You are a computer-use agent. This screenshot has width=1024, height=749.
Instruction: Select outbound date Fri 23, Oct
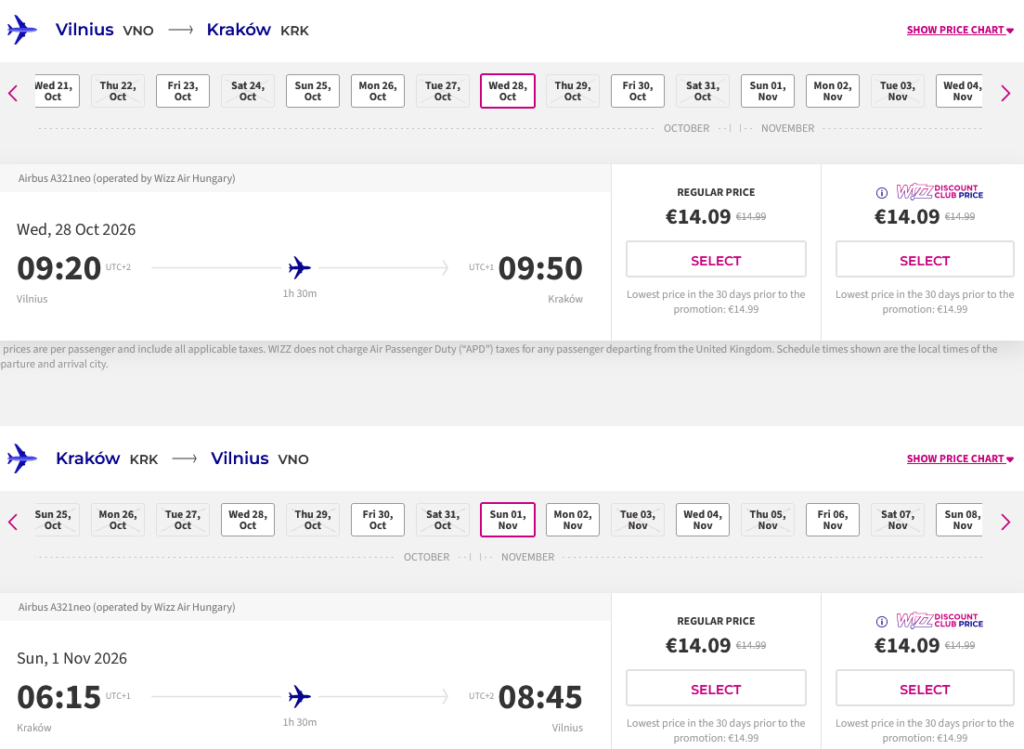[x=183, y=91]
